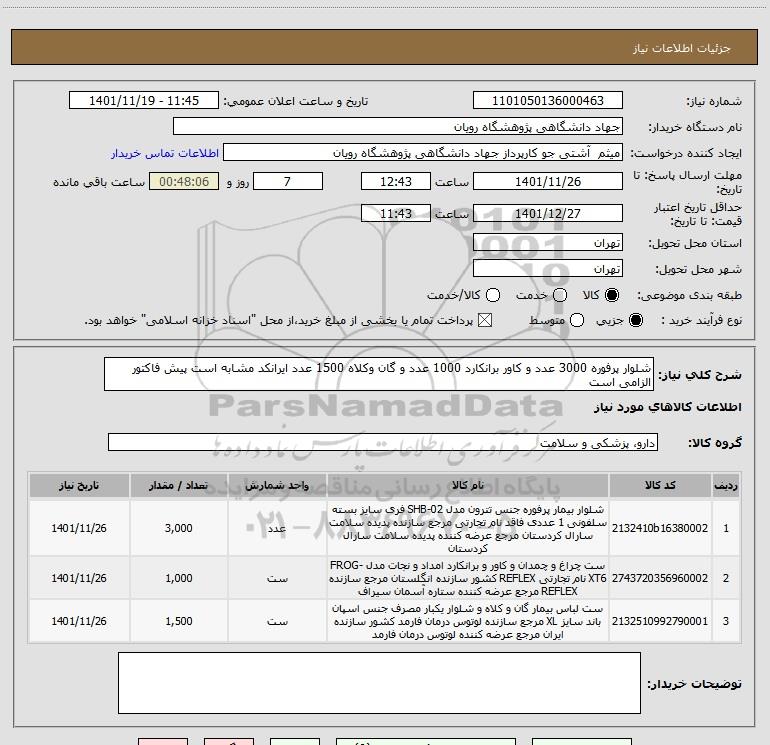Click the FROG-XT6 REFLEX set item name

pyautogui.click(x=468, y=578)
